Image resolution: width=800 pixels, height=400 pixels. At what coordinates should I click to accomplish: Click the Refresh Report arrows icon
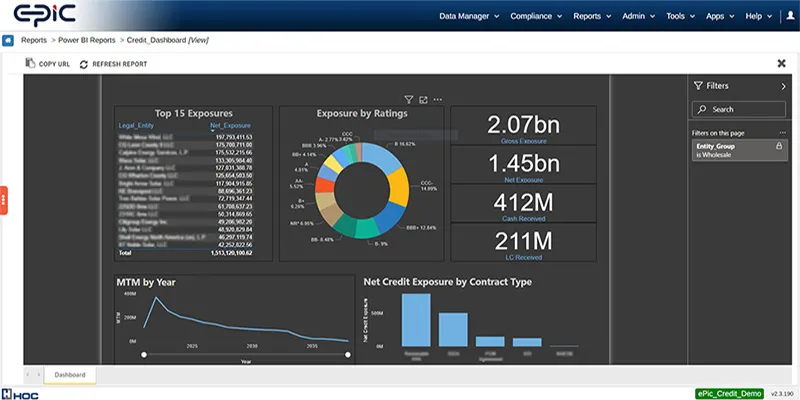[x=84, y=64]
